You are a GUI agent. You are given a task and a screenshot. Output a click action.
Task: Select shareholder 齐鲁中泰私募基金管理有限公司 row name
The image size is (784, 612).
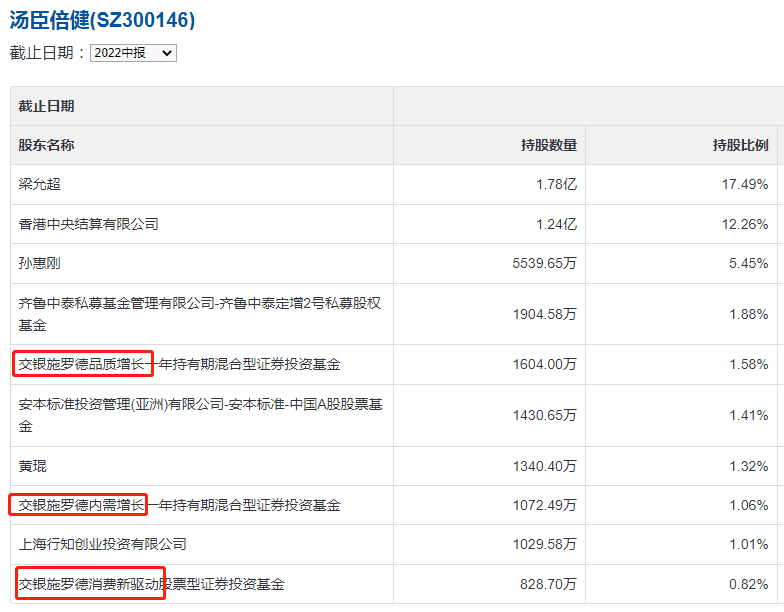tap(200, 314)
